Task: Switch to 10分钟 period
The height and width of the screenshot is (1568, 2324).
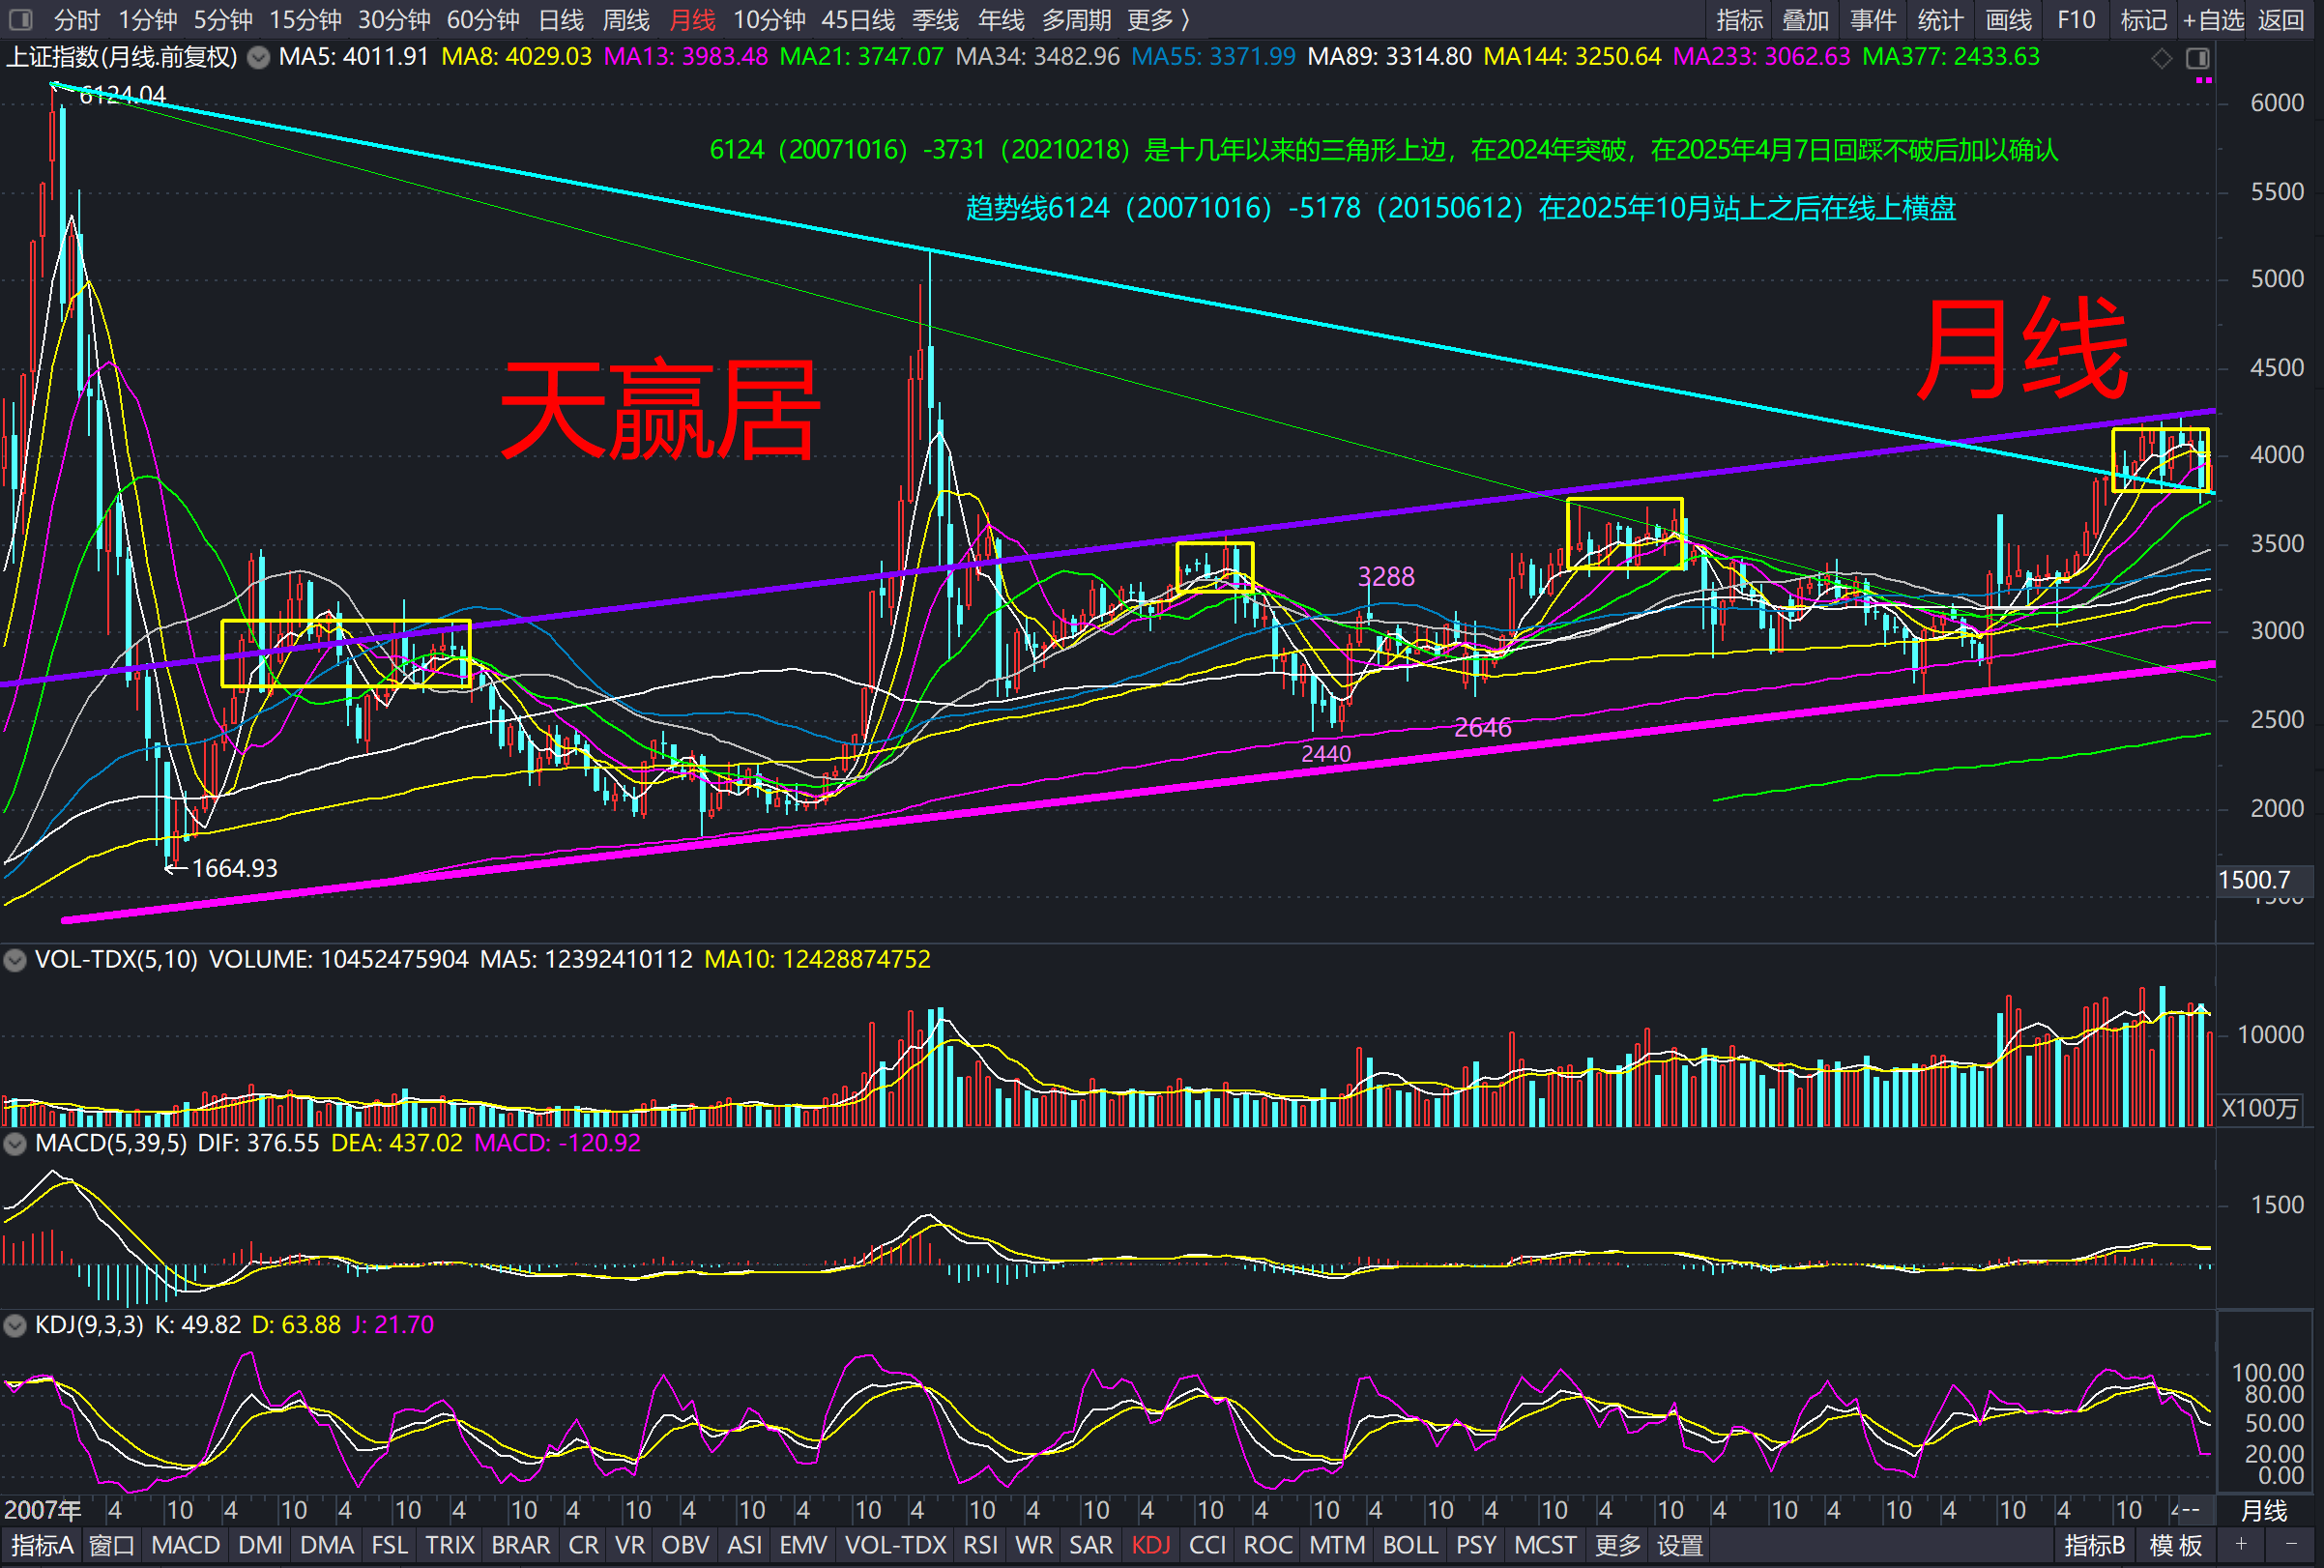Action: tap(769, 20)
